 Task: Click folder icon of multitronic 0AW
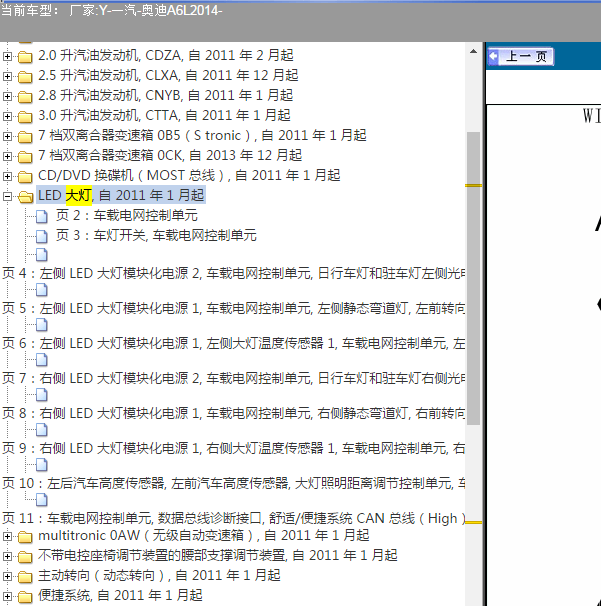click(x=25, y=537)
